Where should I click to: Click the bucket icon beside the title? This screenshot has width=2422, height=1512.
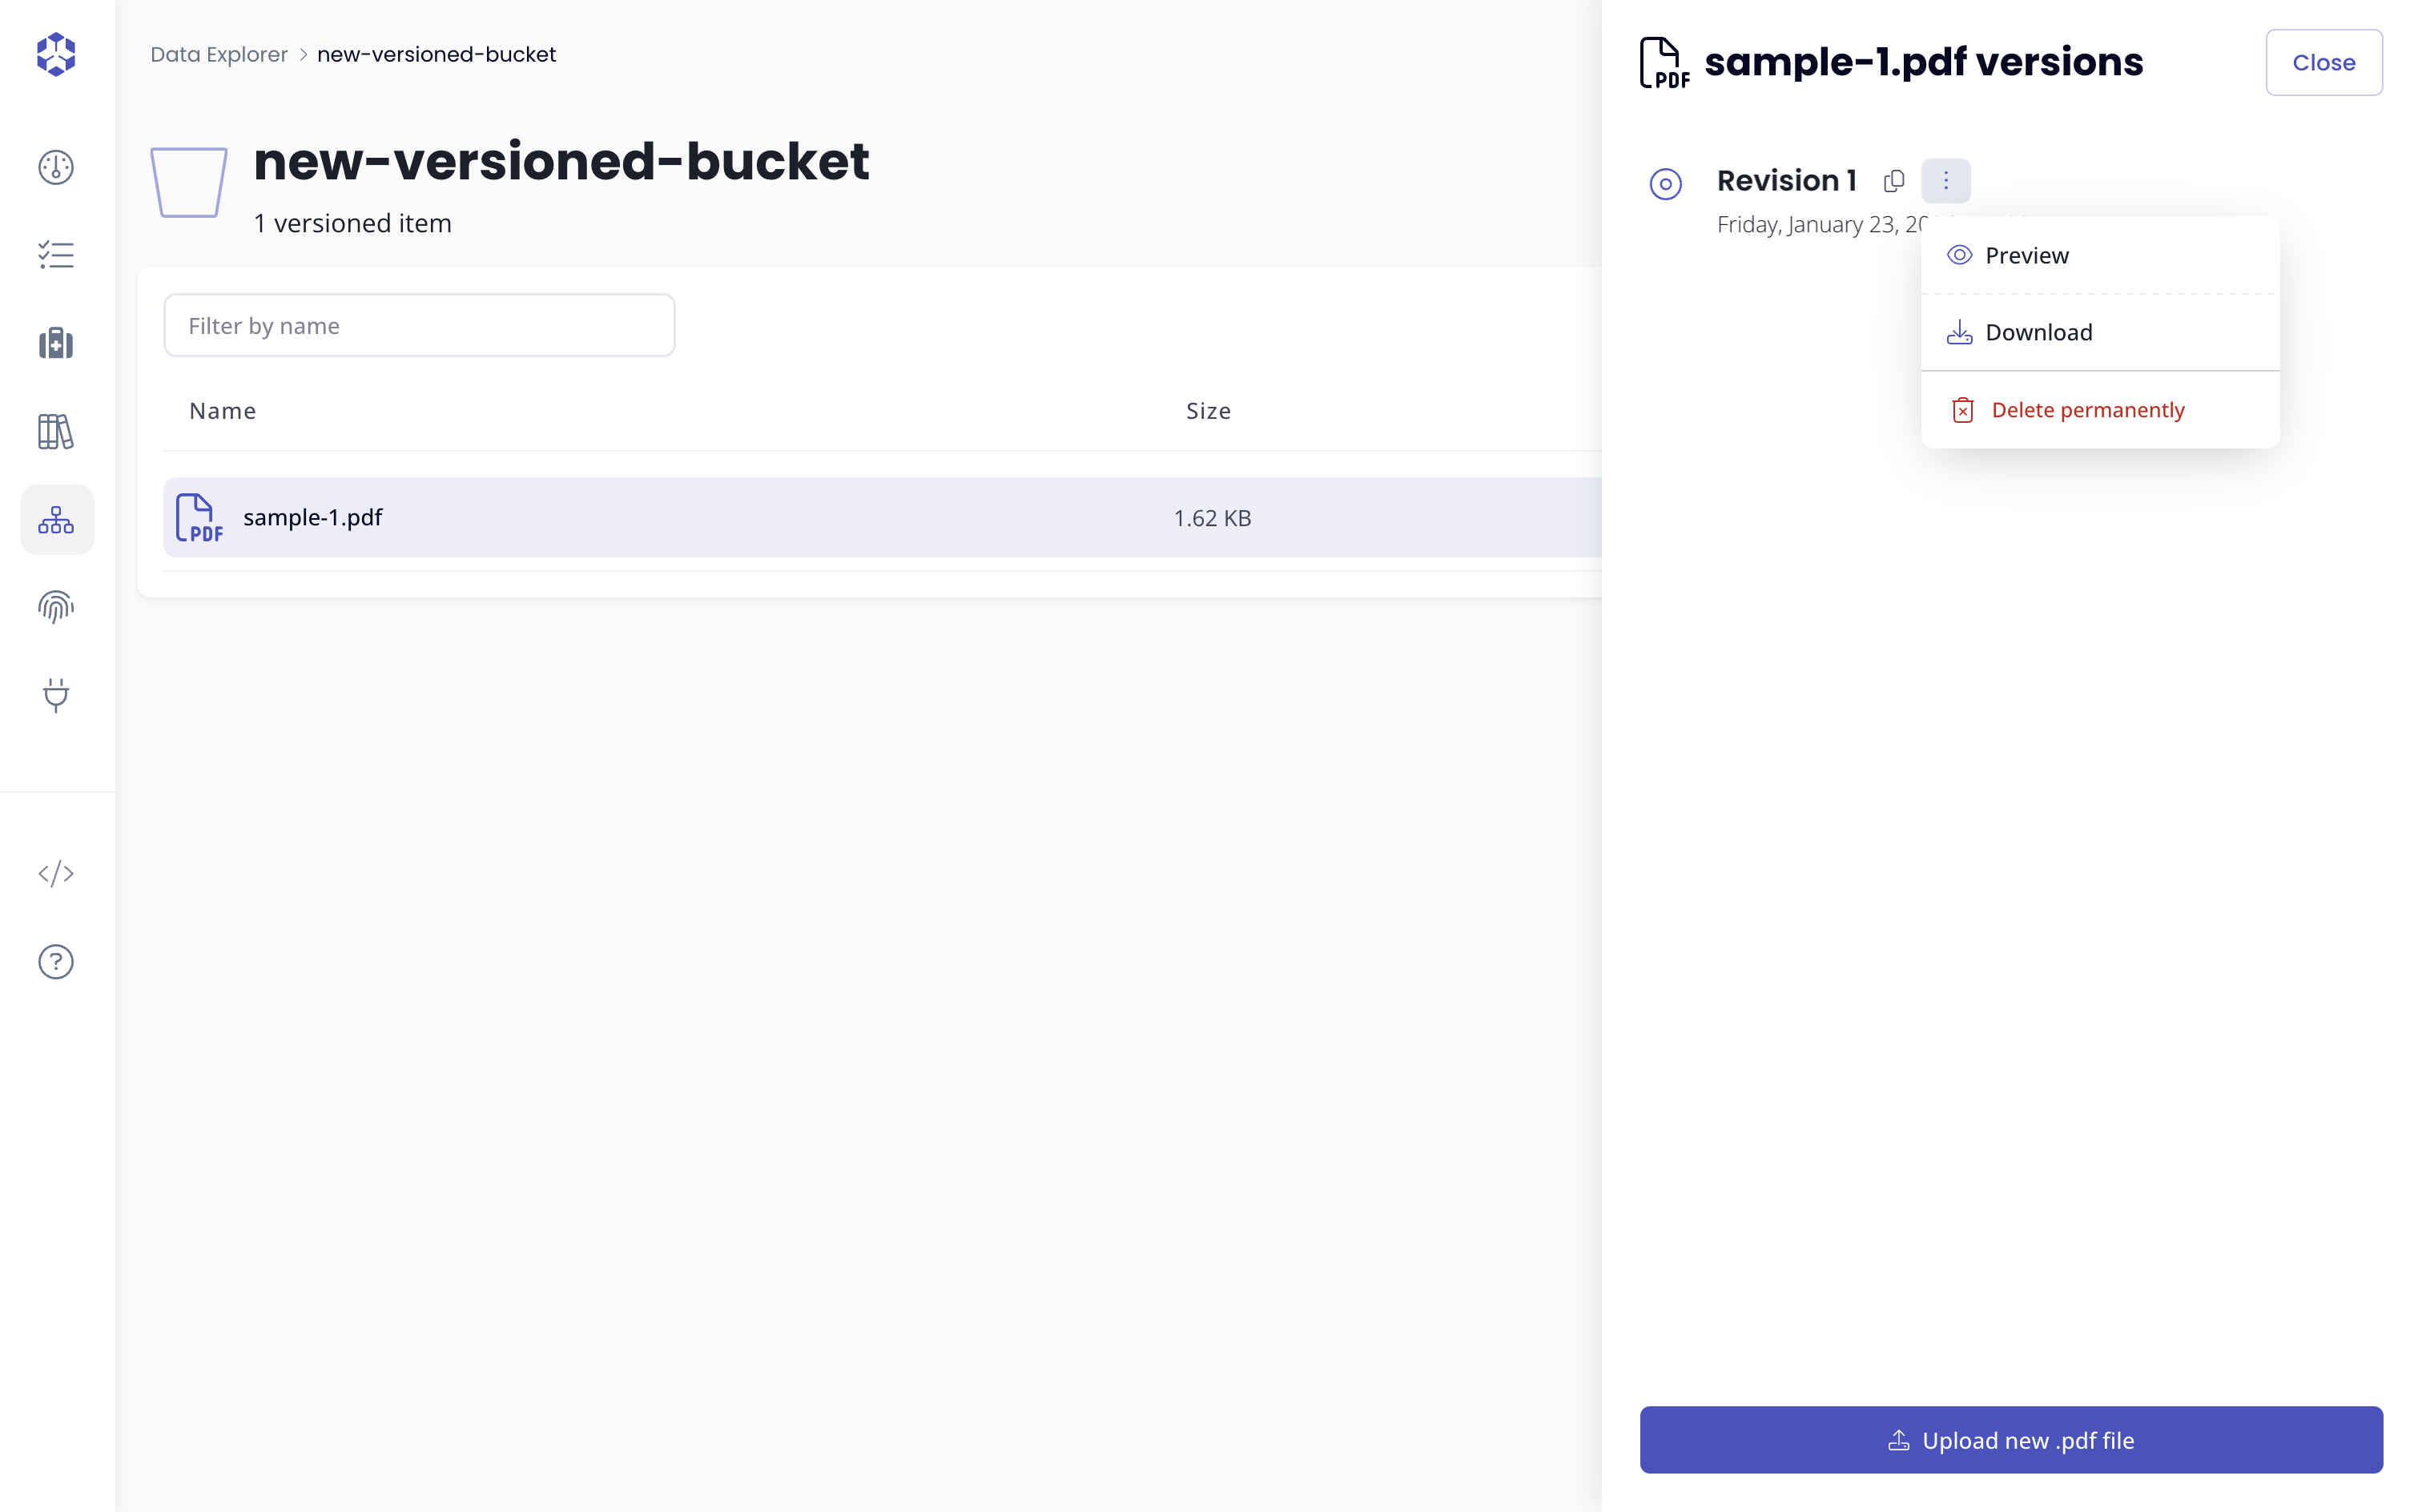[188, 182]
